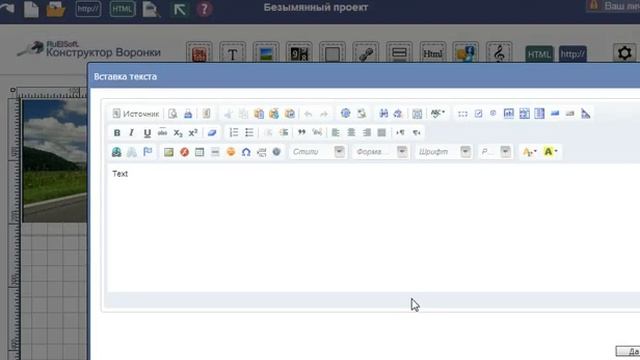Toggle Block Quote formatting
The image size is (640, 360).
(302, 133)
